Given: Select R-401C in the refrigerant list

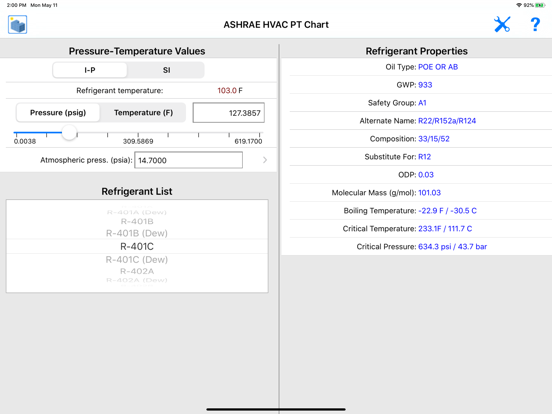Looking at the screenshot, I should (x=137, y=246).
